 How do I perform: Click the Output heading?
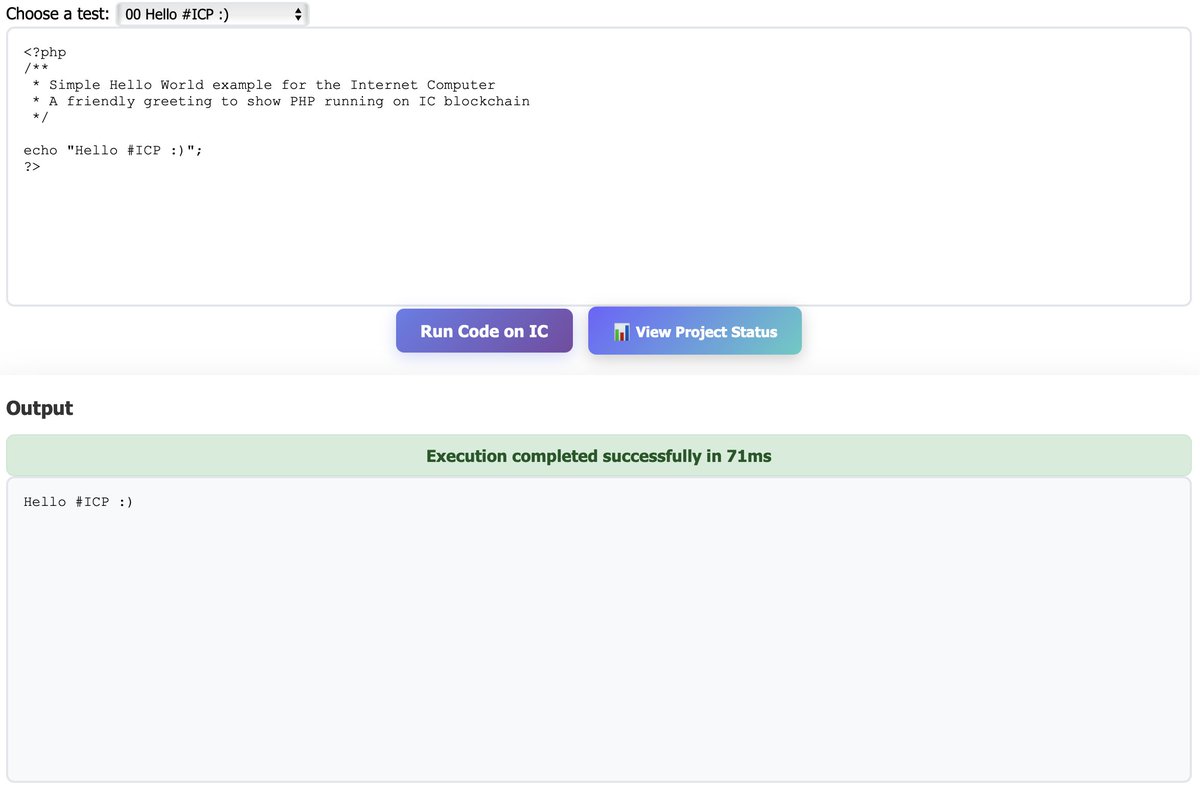click(40, 408)
